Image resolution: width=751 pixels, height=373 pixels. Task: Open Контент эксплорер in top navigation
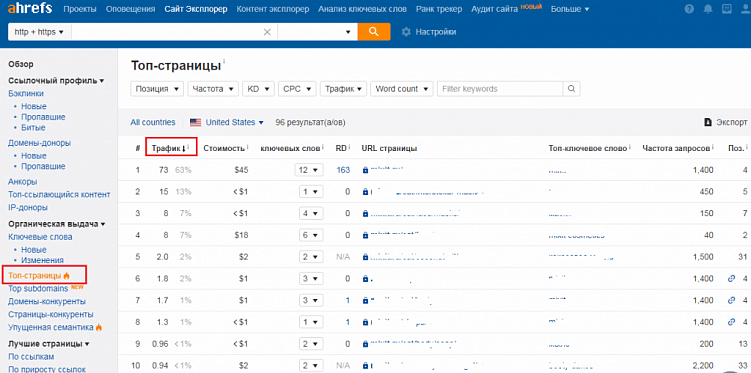click(273, 9)
